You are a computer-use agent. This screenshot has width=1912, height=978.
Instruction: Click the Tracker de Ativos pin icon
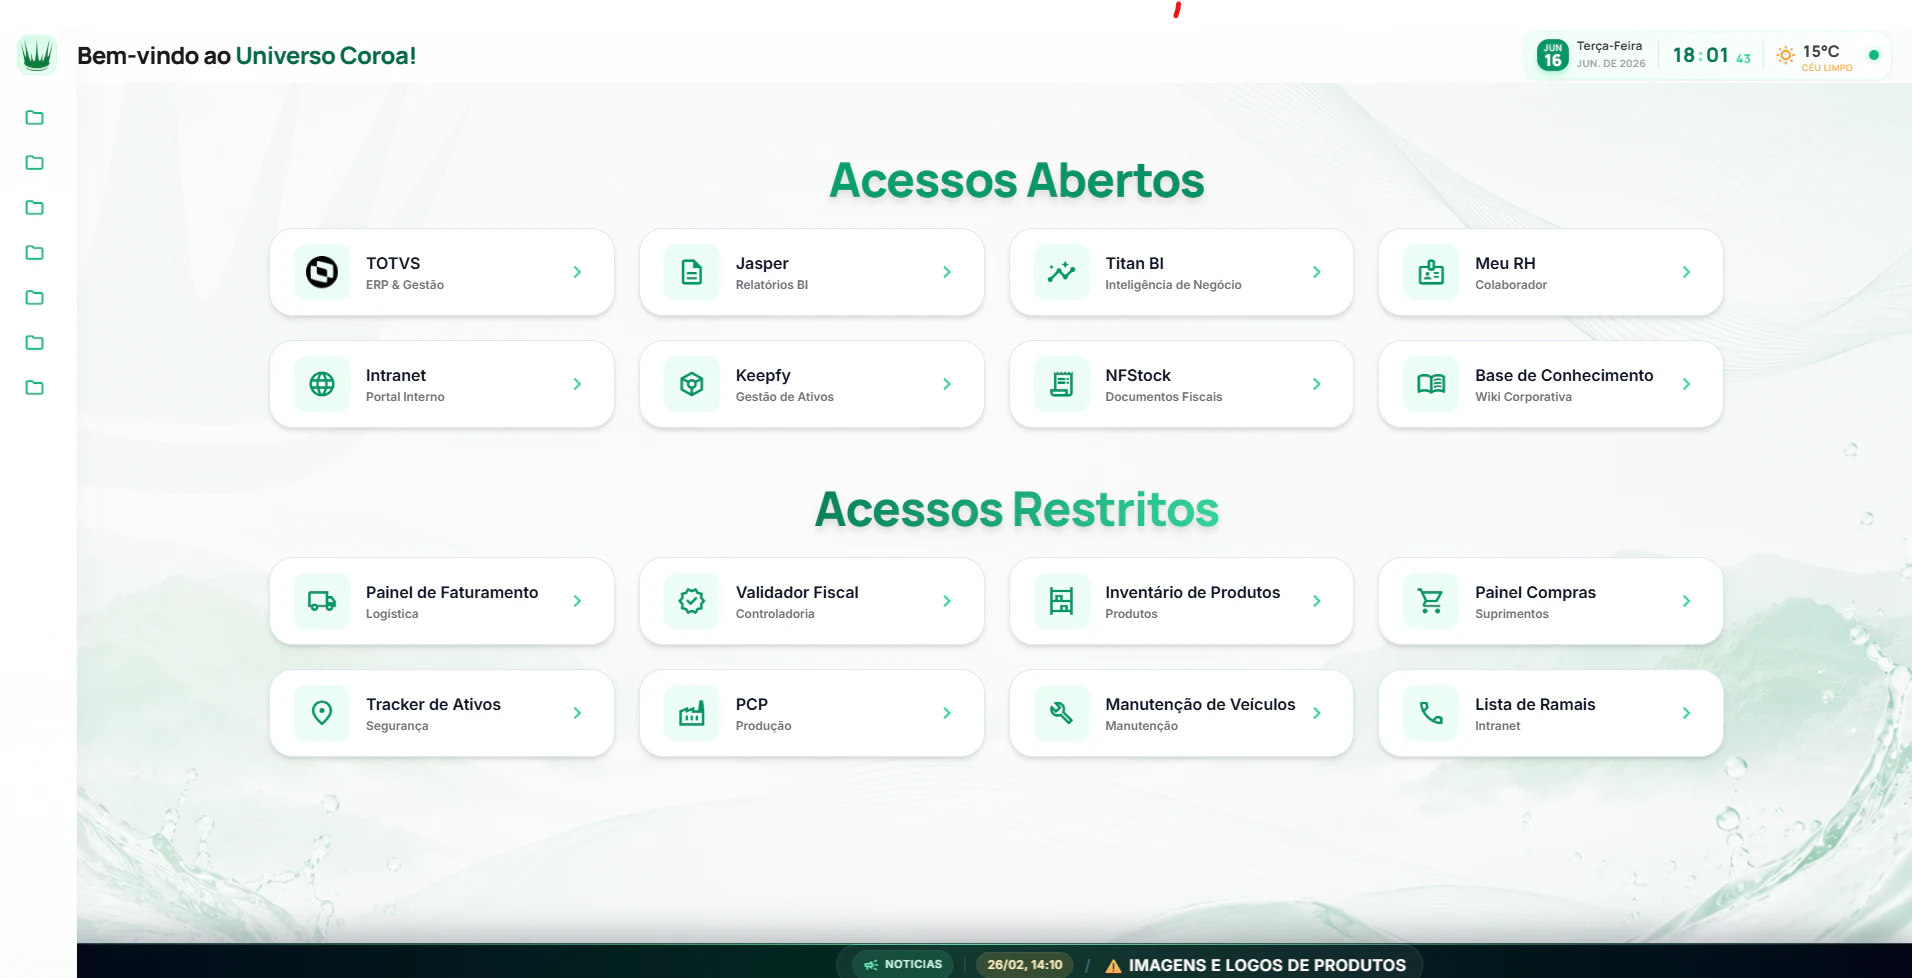[322, 713]
